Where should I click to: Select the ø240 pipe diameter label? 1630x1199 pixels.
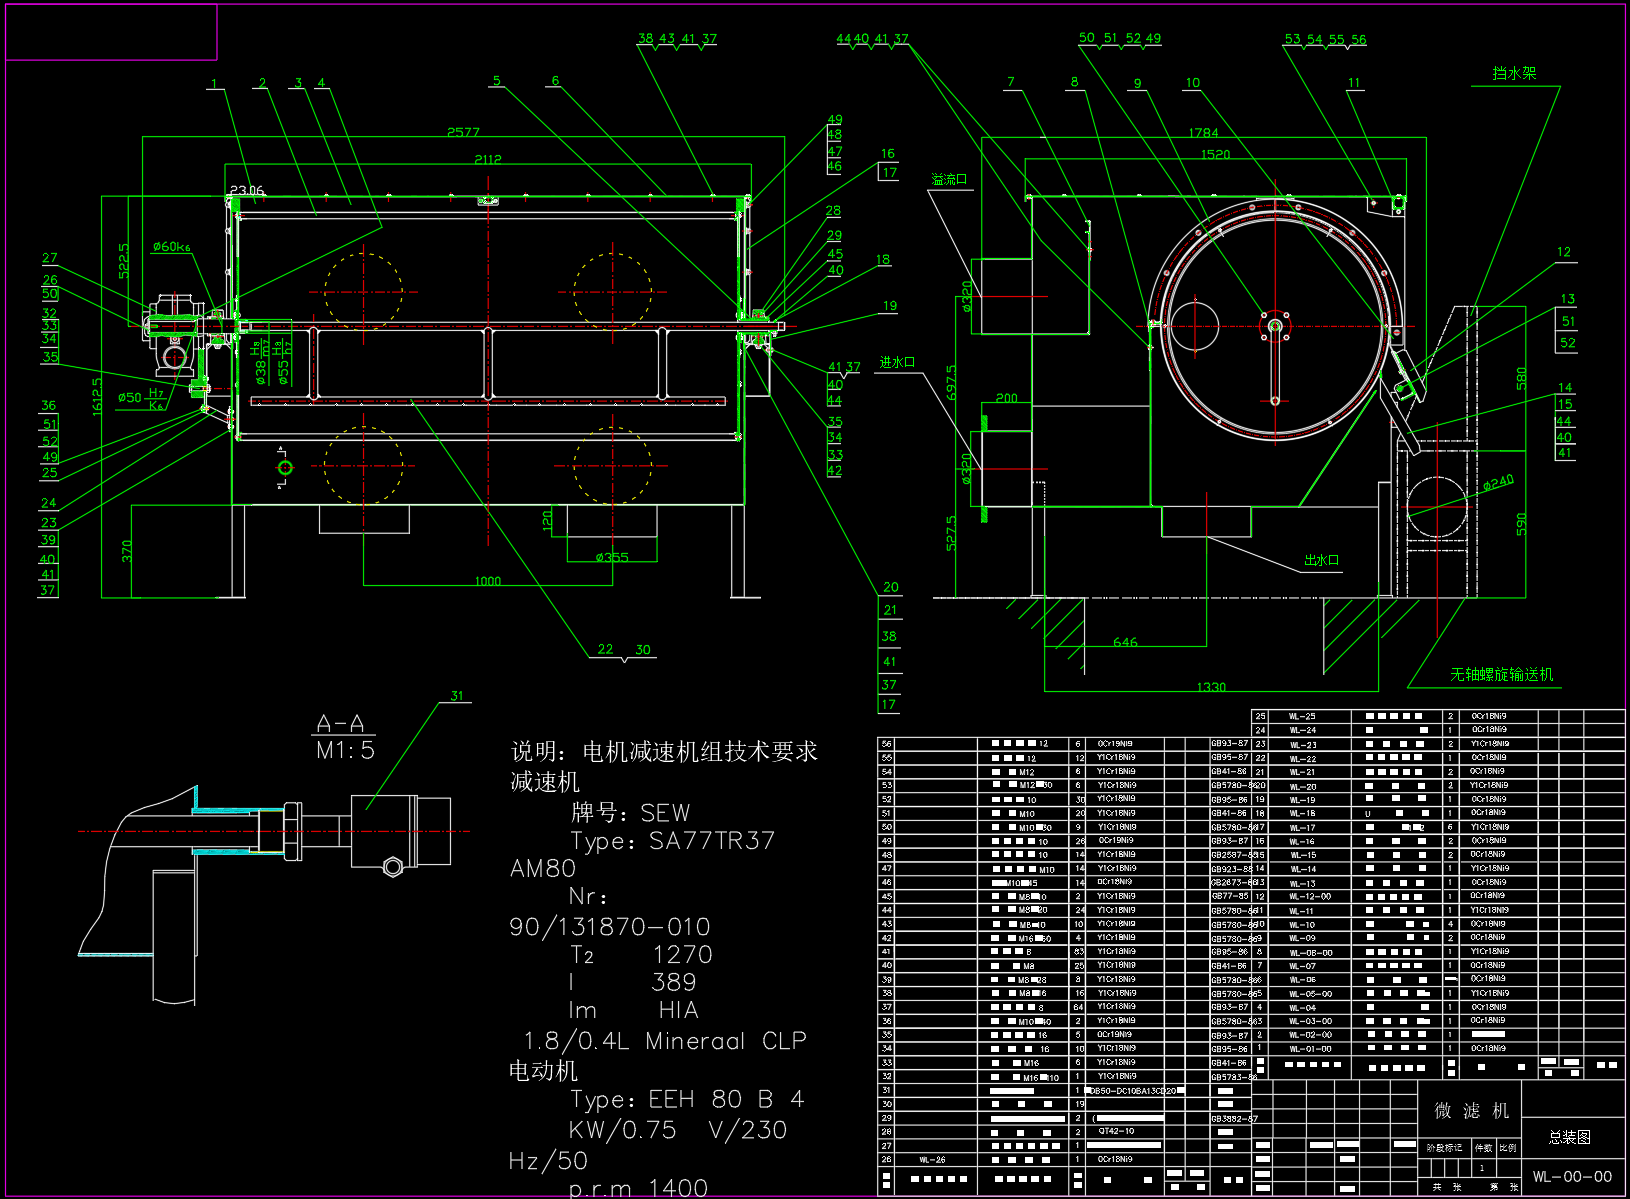[1498, 483]
